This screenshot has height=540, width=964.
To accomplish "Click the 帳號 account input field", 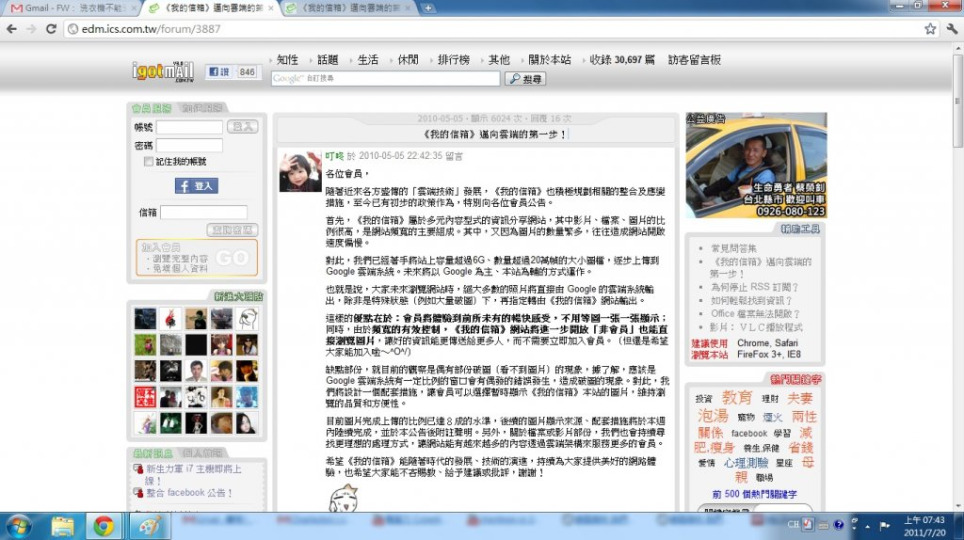I will (x=189, y=127).
